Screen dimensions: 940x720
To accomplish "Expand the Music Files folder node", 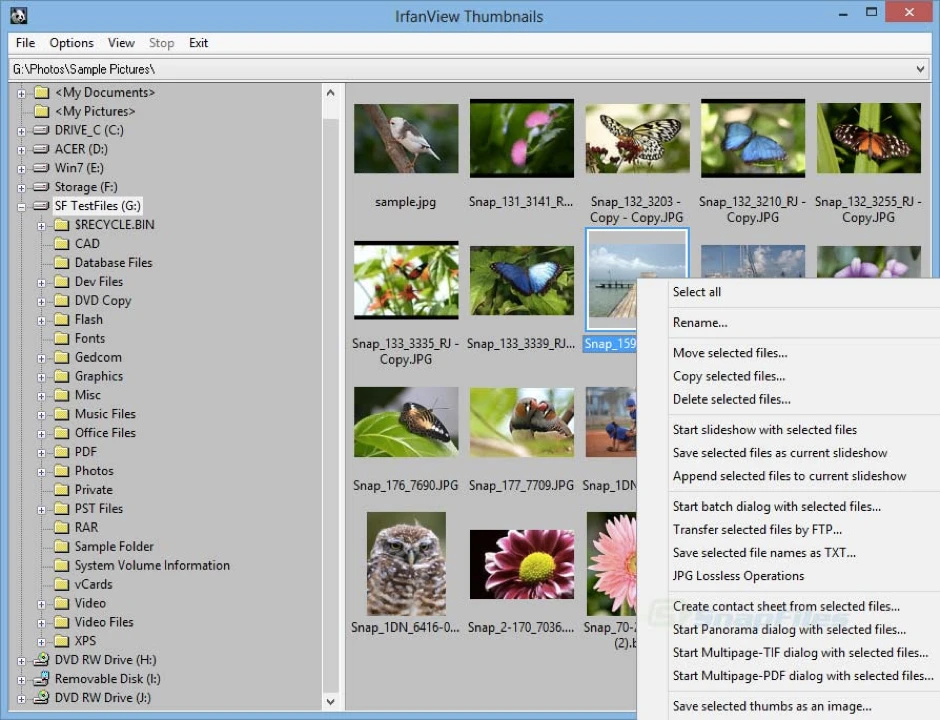I will (x=42, y=414).
